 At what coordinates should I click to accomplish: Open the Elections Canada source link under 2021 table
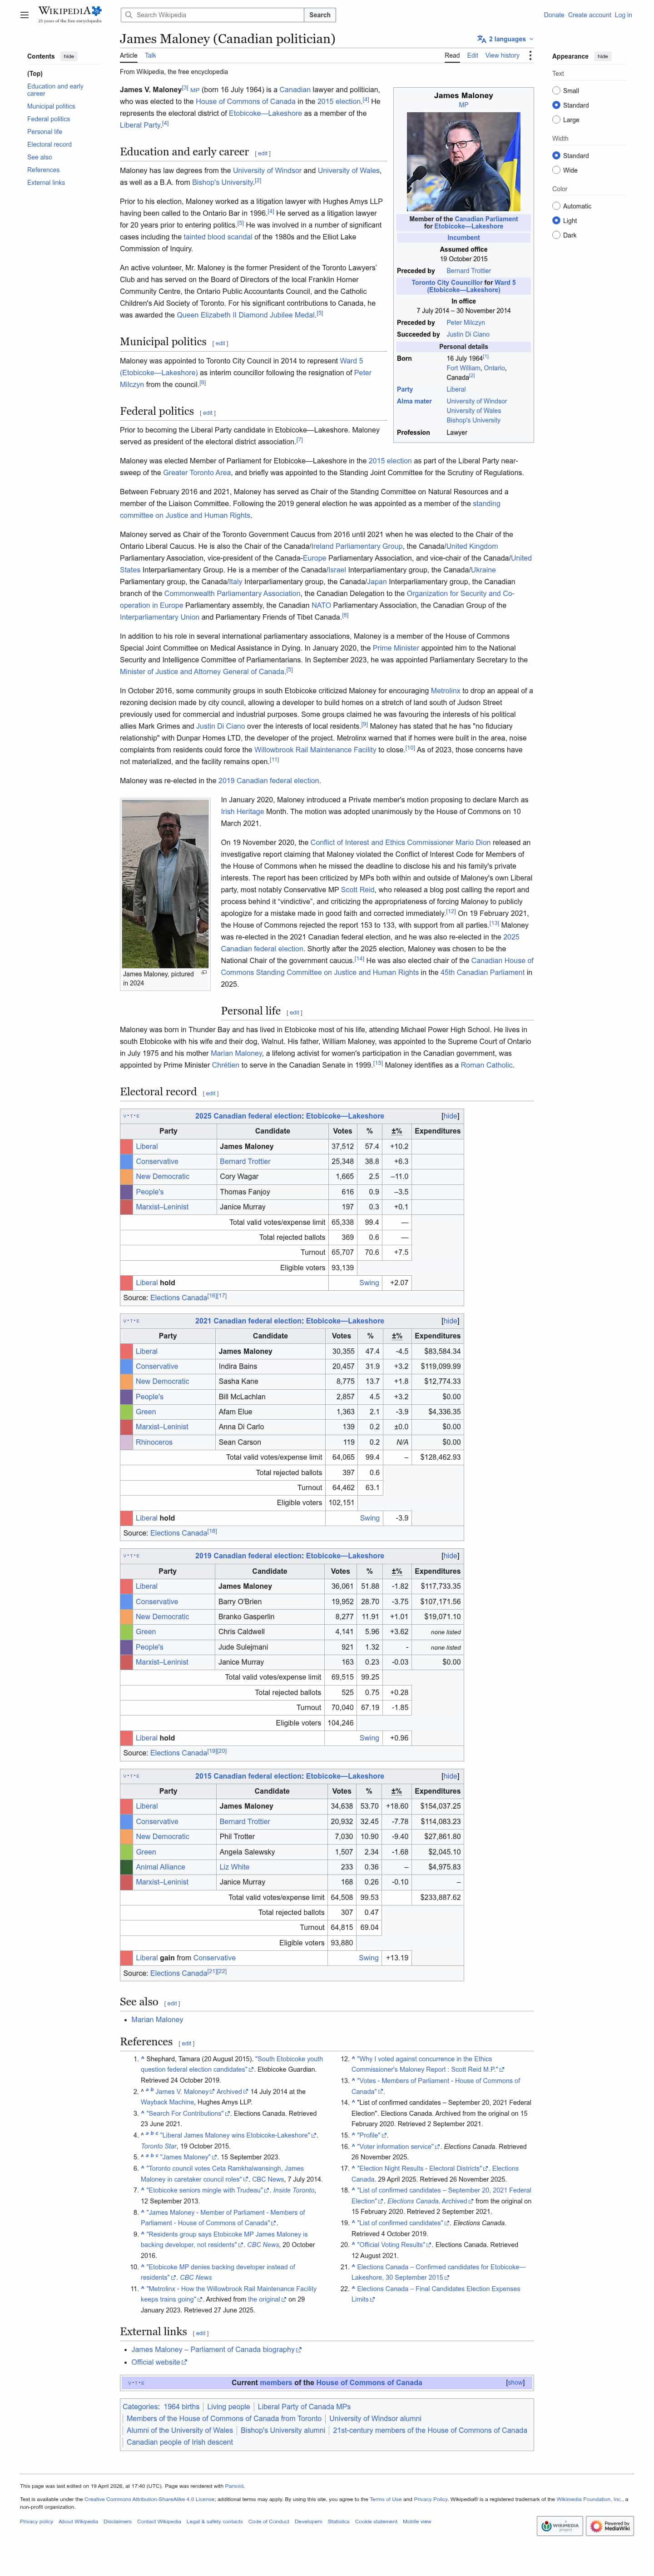(x=178, y=1533)
